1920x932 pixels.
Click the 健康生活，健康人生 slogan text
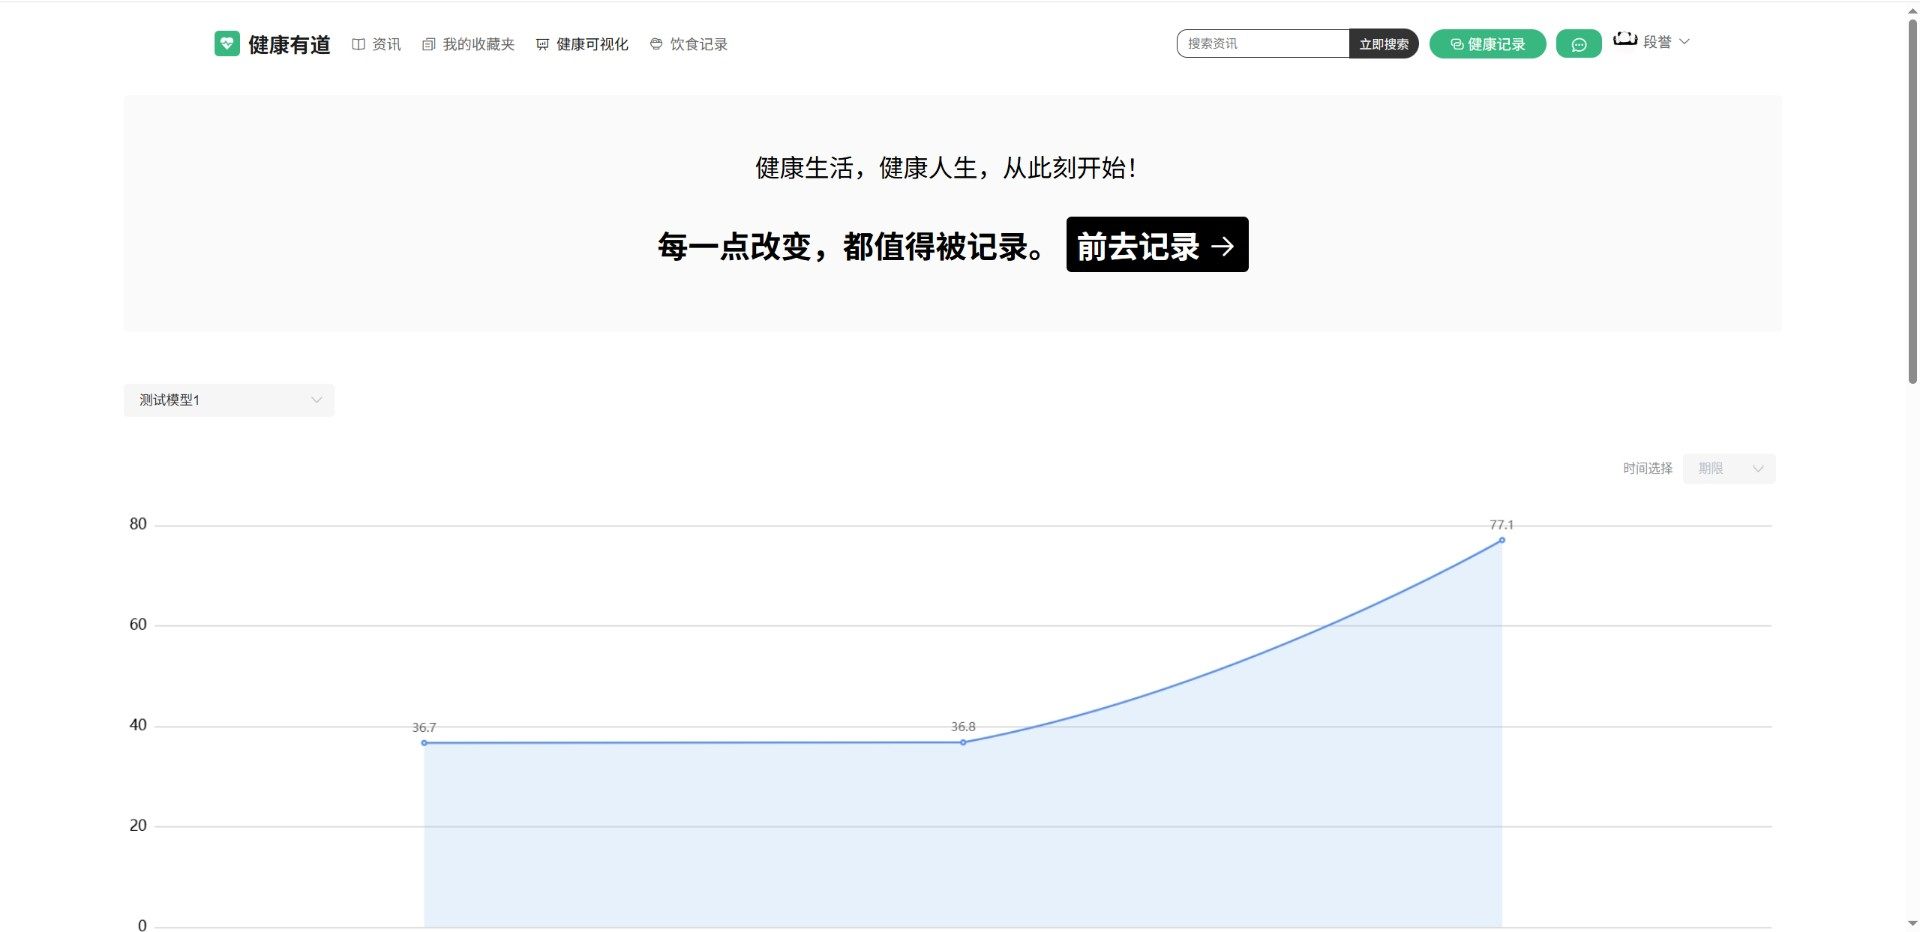945,168
